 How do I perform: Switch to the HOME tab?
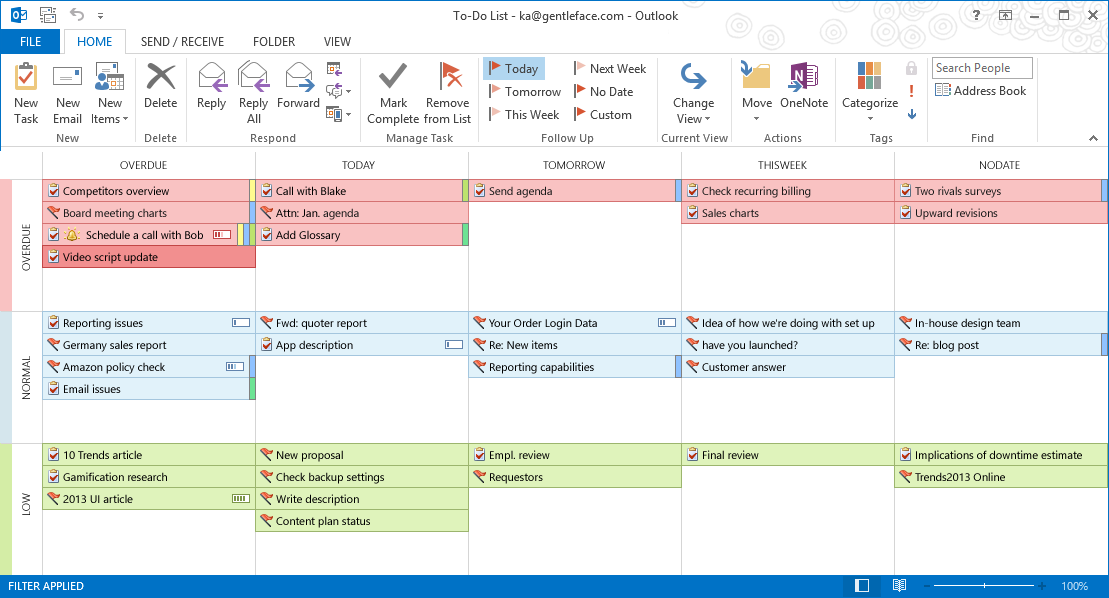pos(94,42)
